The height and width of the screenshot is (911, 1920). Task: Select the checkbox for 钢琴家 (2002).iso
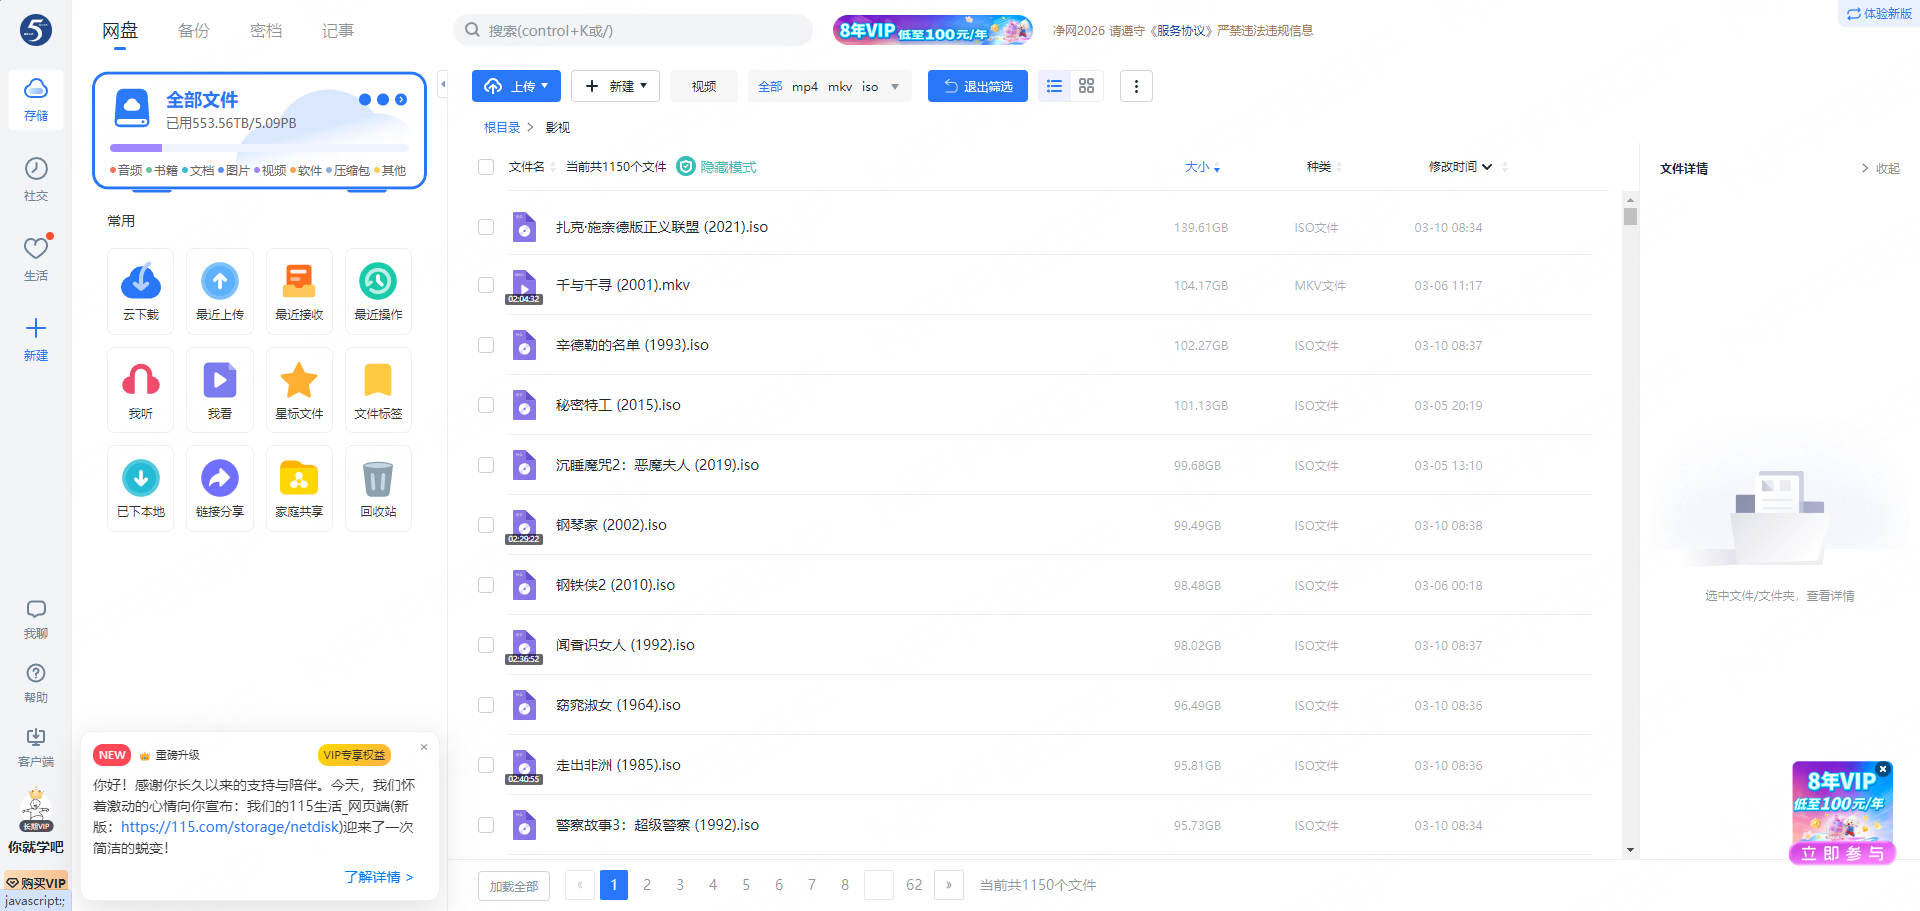(x=486, y=525)
